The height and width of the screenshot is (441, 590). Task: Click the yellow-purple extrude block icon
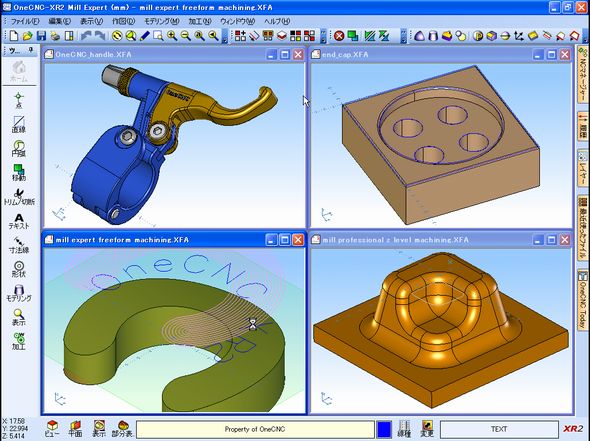(x=447, y=36)
